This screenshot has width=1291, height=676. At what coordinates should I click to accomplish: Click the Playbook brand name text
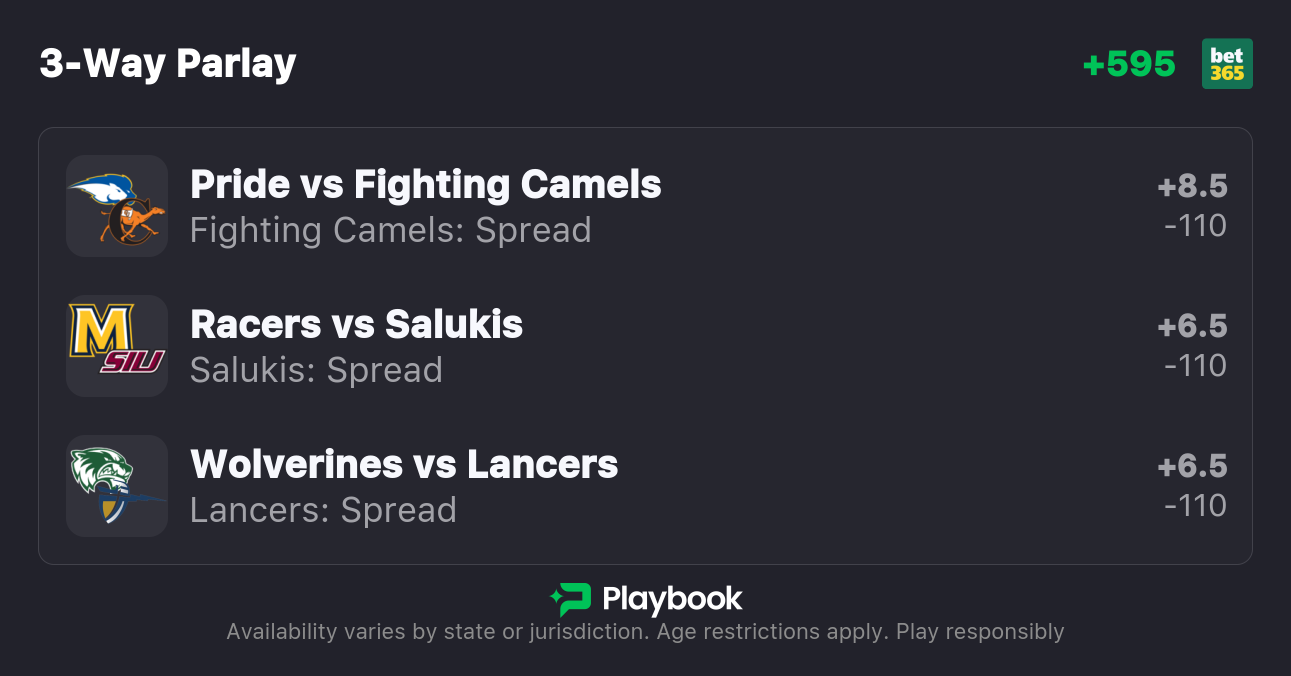click(x=672, y=599)
